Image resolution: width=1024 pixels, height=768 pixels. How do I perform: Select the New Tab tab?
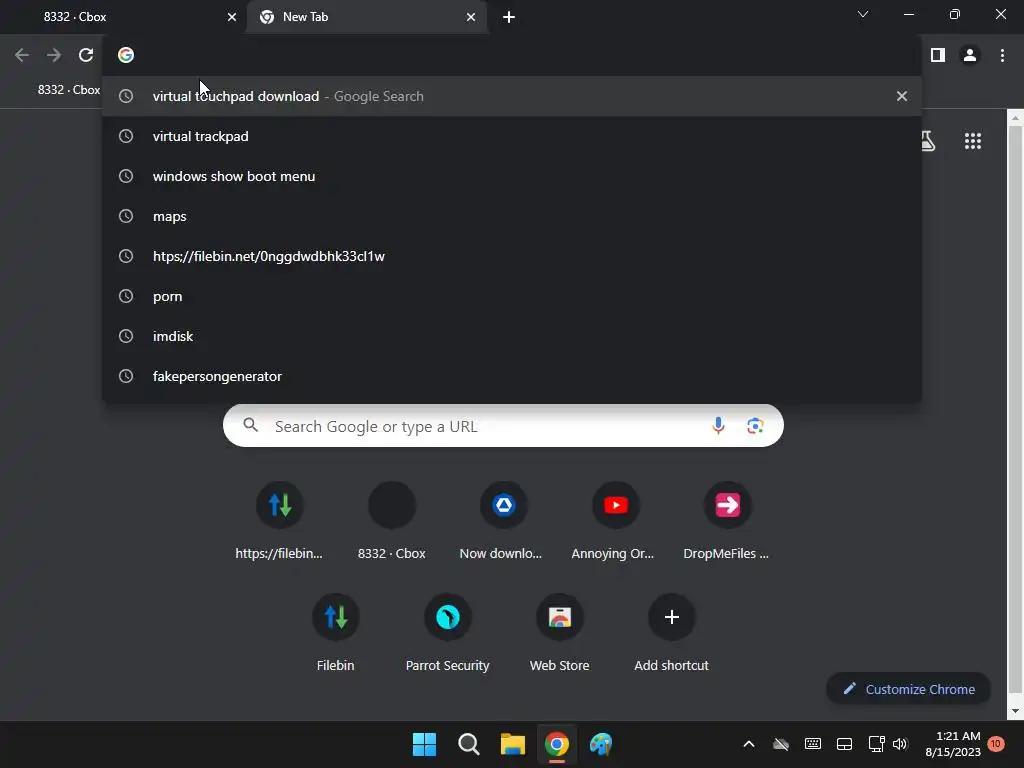366,17
